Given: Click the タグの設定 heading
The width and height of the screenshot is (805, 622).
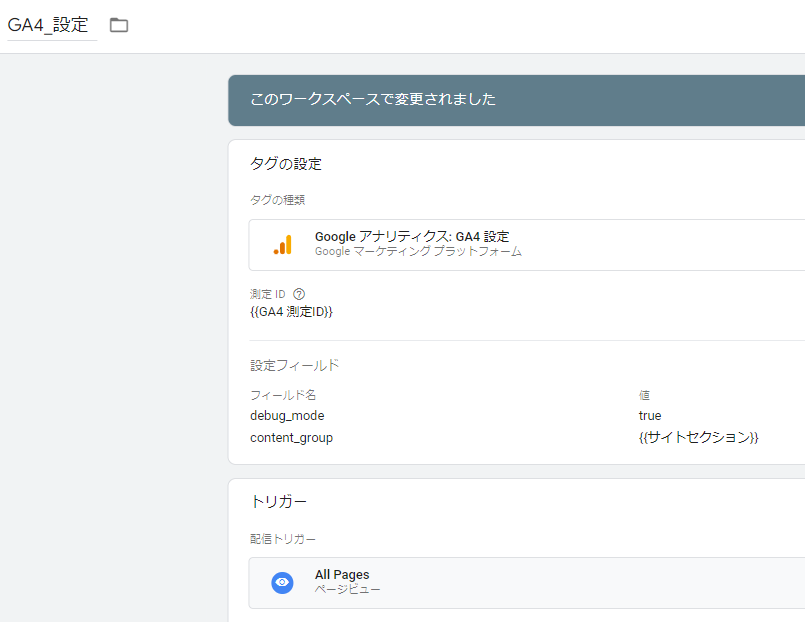Looking at the screenshot, I should point(286,164).
